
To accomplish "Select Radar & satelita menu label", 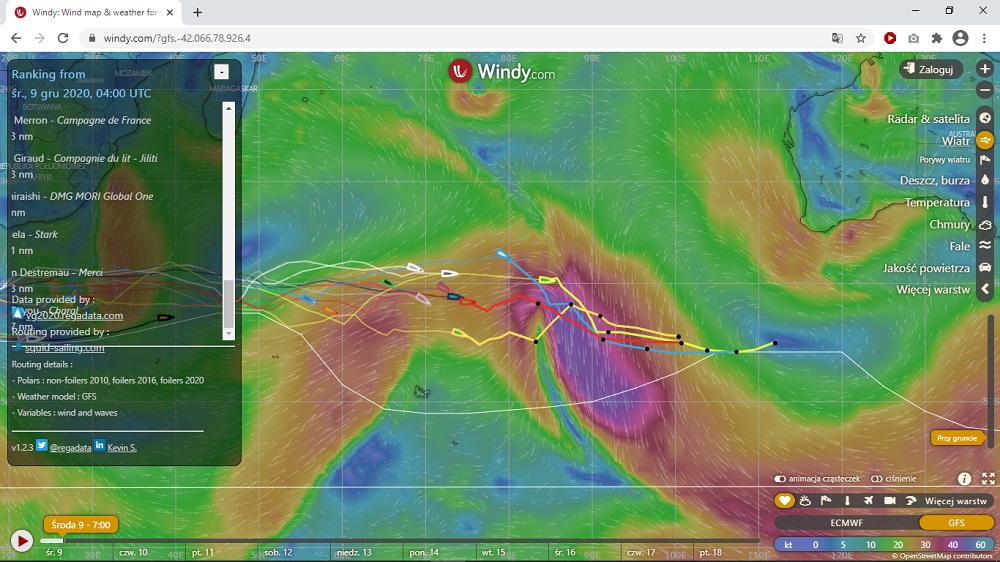I will click(928, 119).
